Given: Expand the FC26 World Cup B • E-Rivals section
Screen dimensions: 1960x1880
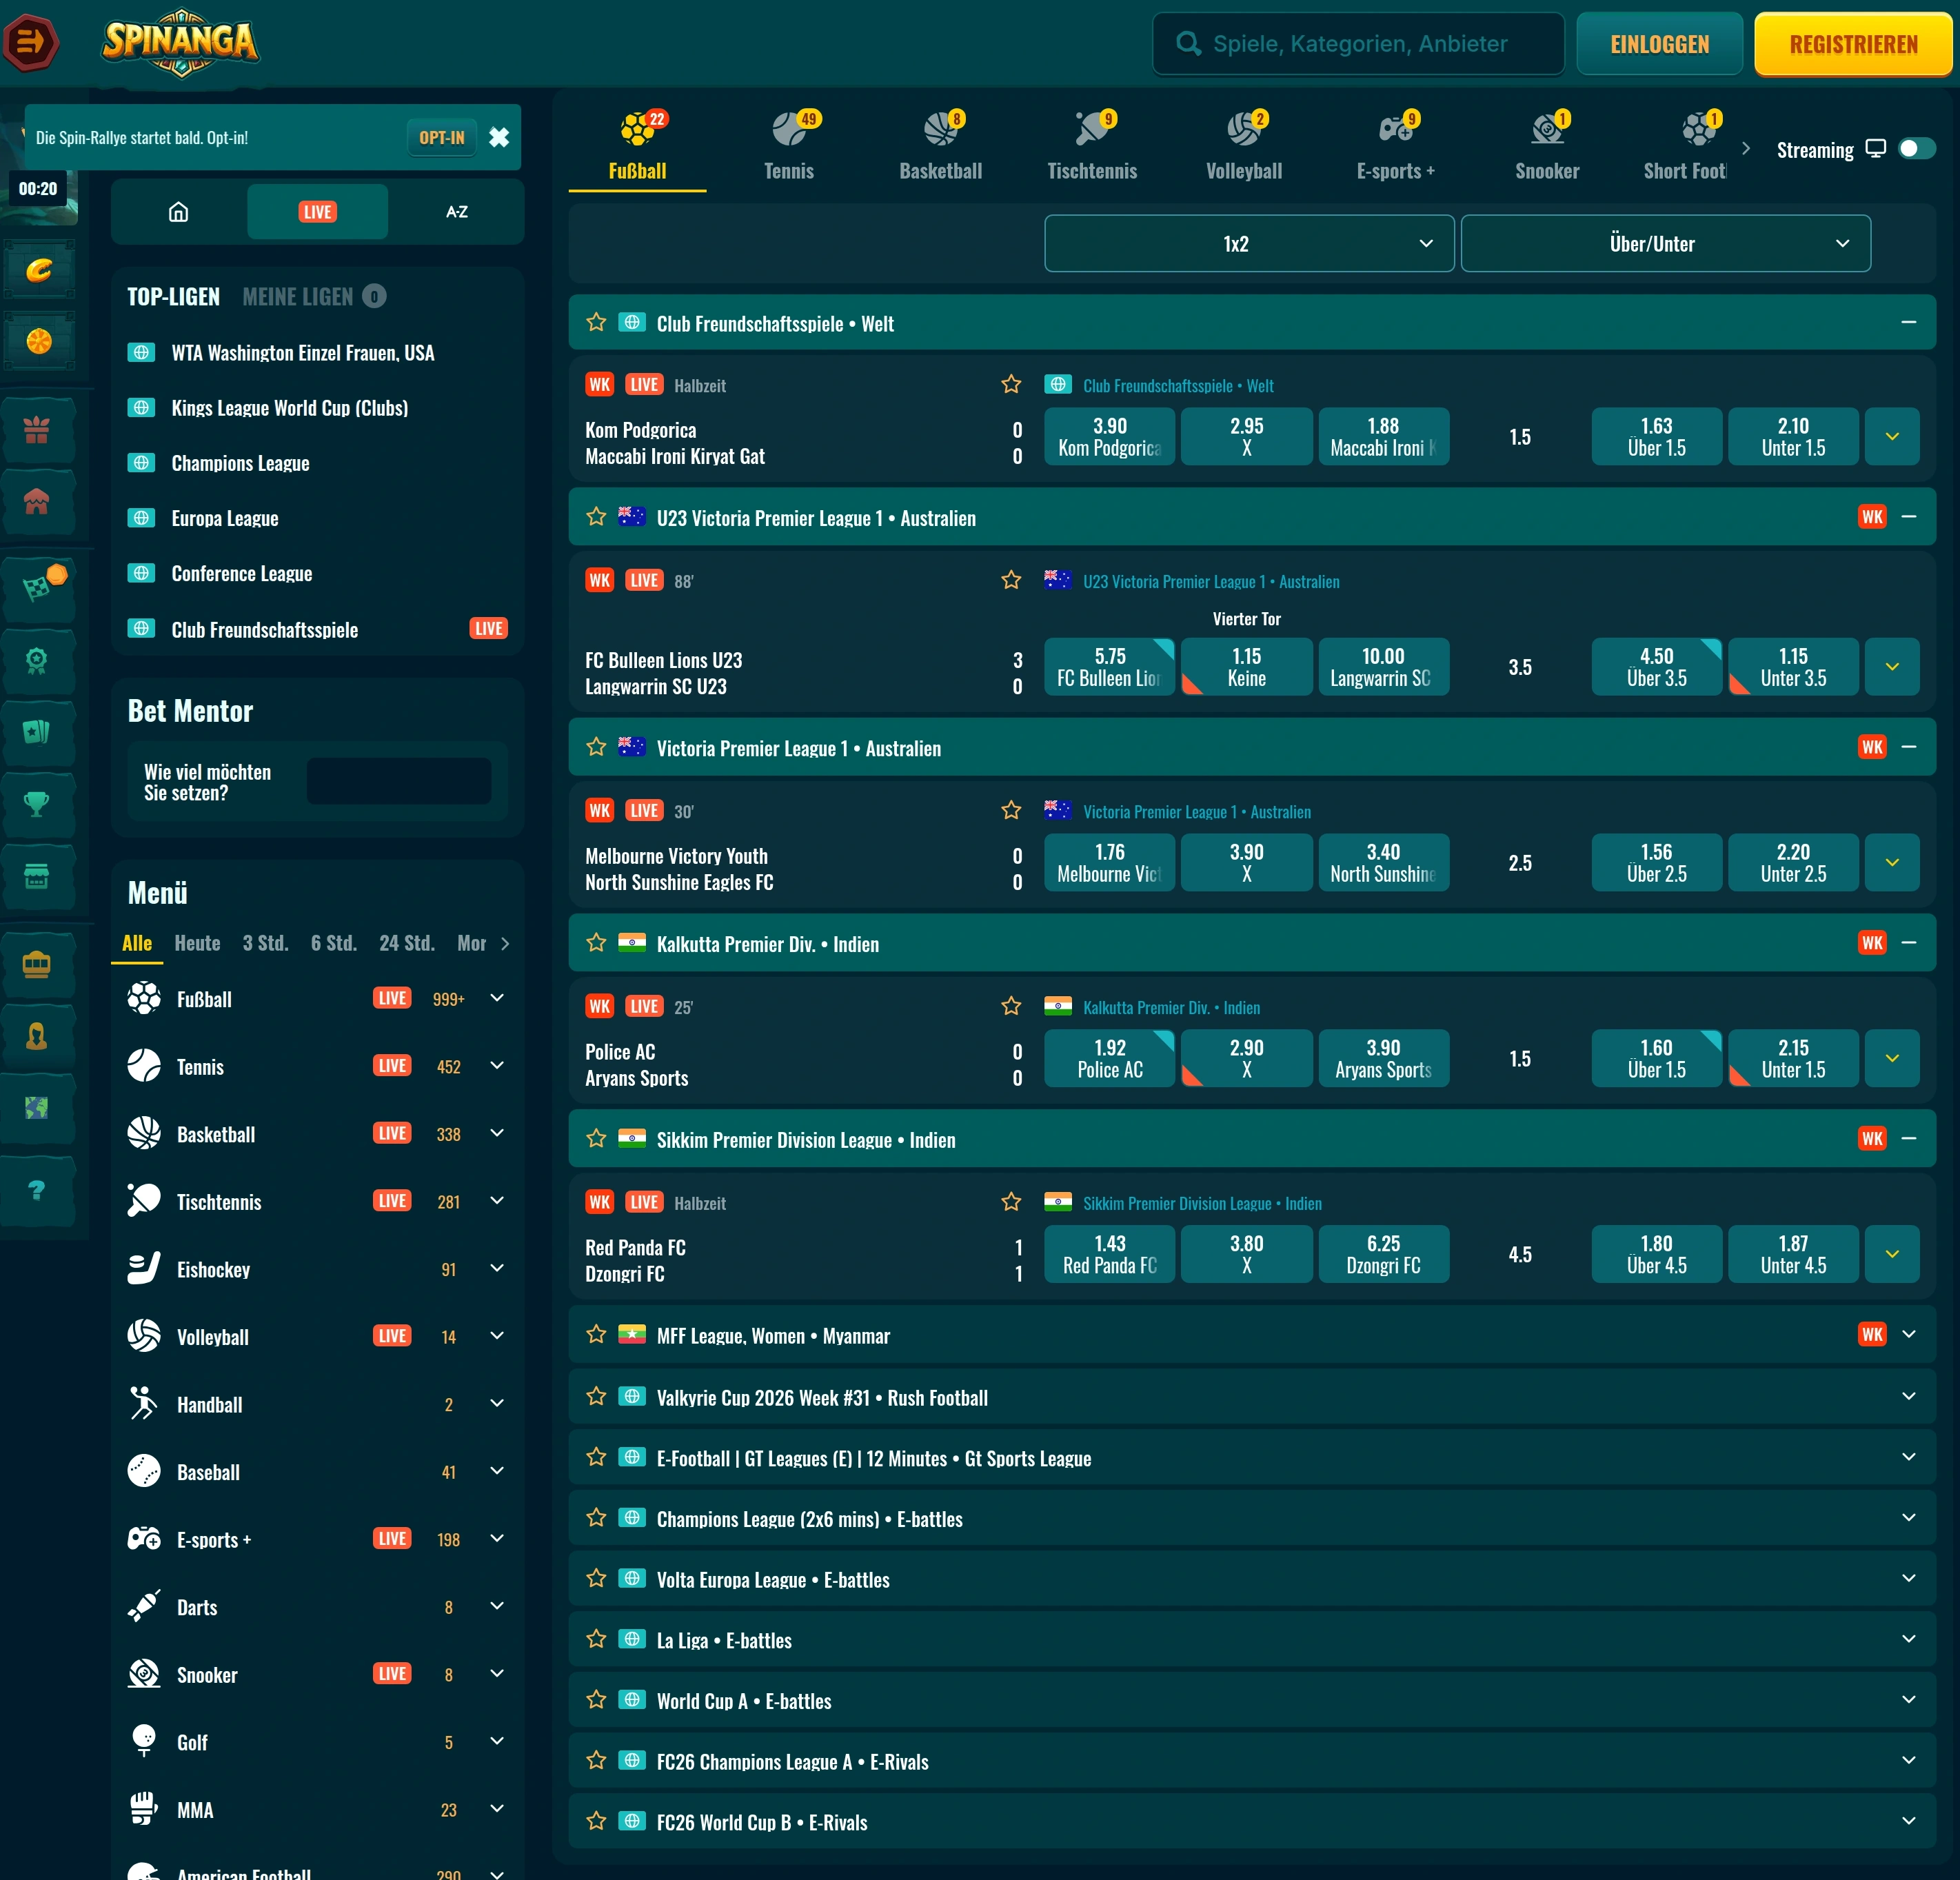Looking at the screenshot, I should coord(1908,1821).
